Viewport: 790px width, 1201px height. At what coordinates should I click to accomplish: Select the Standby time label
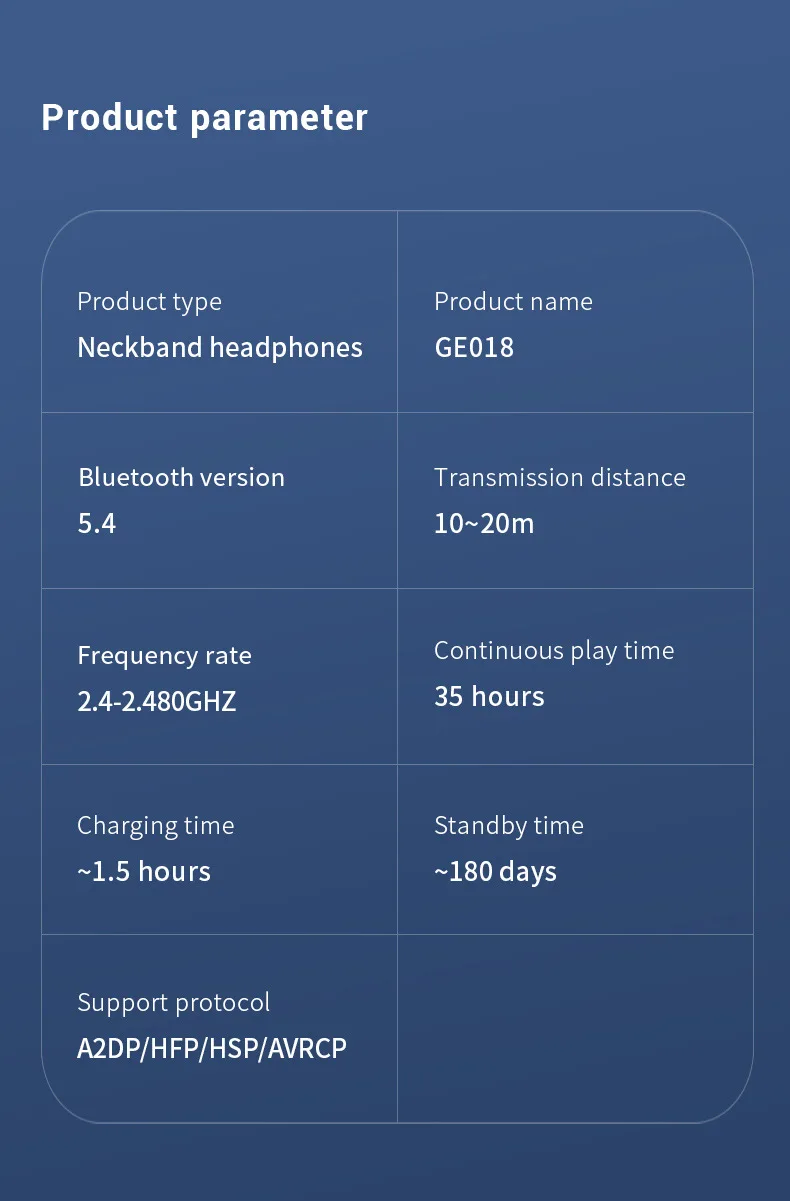(508, 826)
